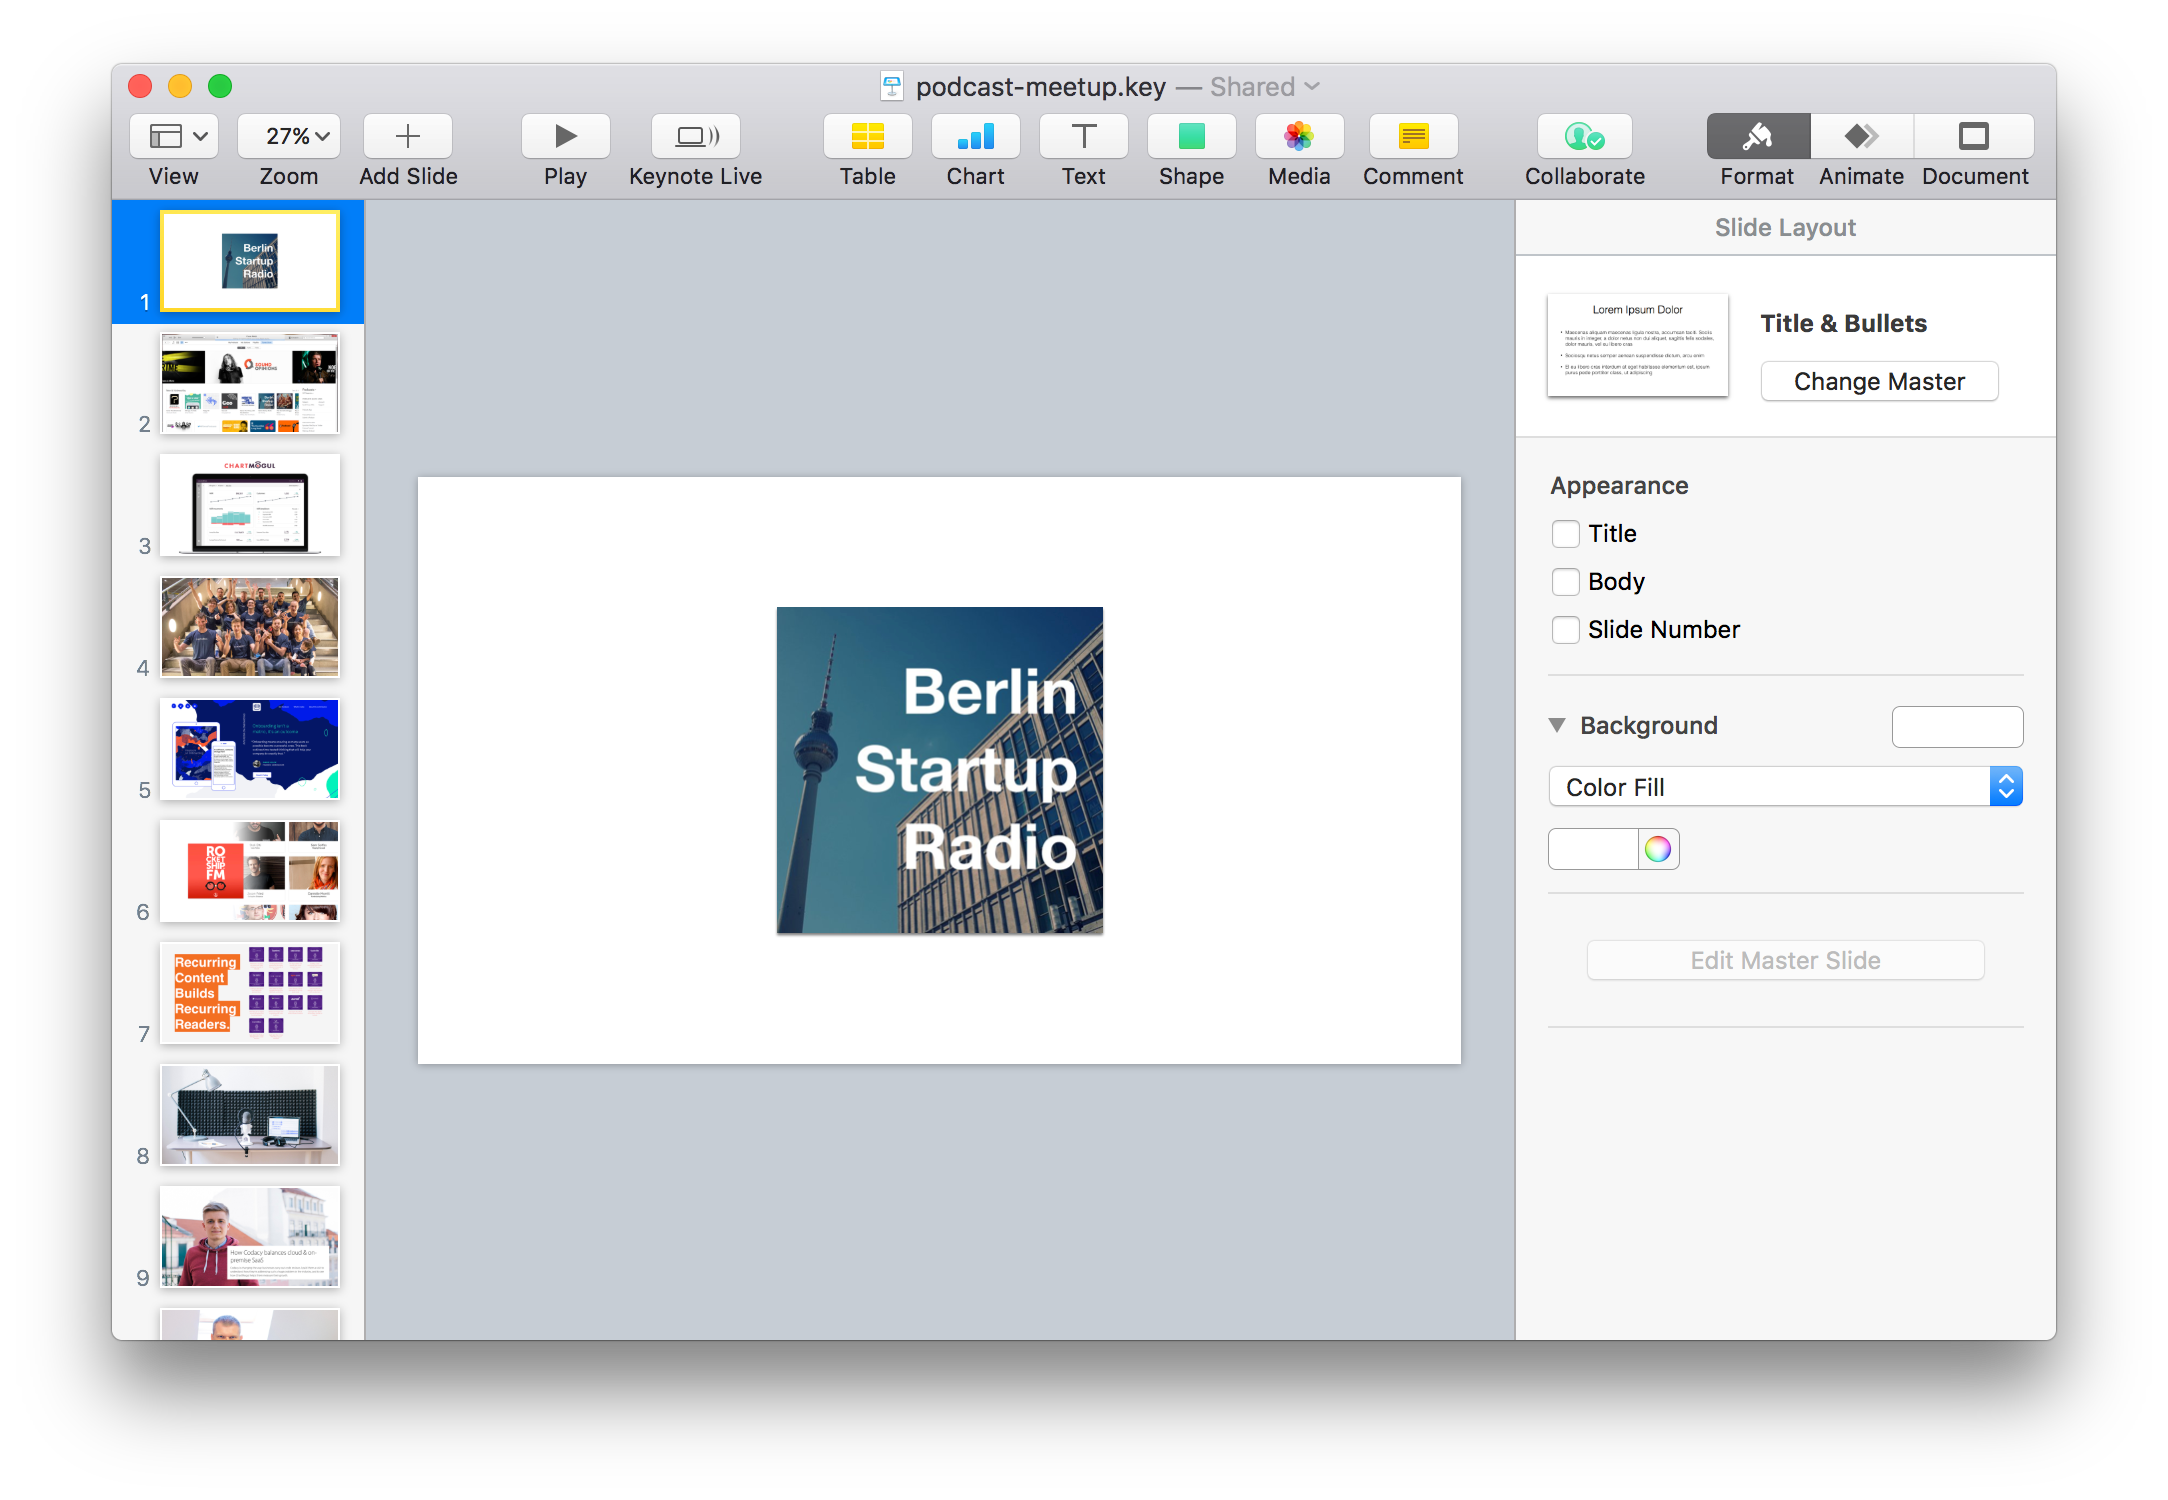Select slide 7 thumbnail Recurring Content
This screenshot has height=1500, width=2168.
click(250, 993)
